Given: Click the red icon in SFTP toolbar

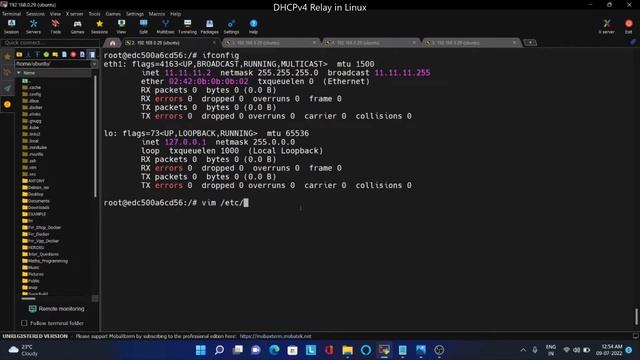Looking at the screenshot, I should click(x=73, y=54).
